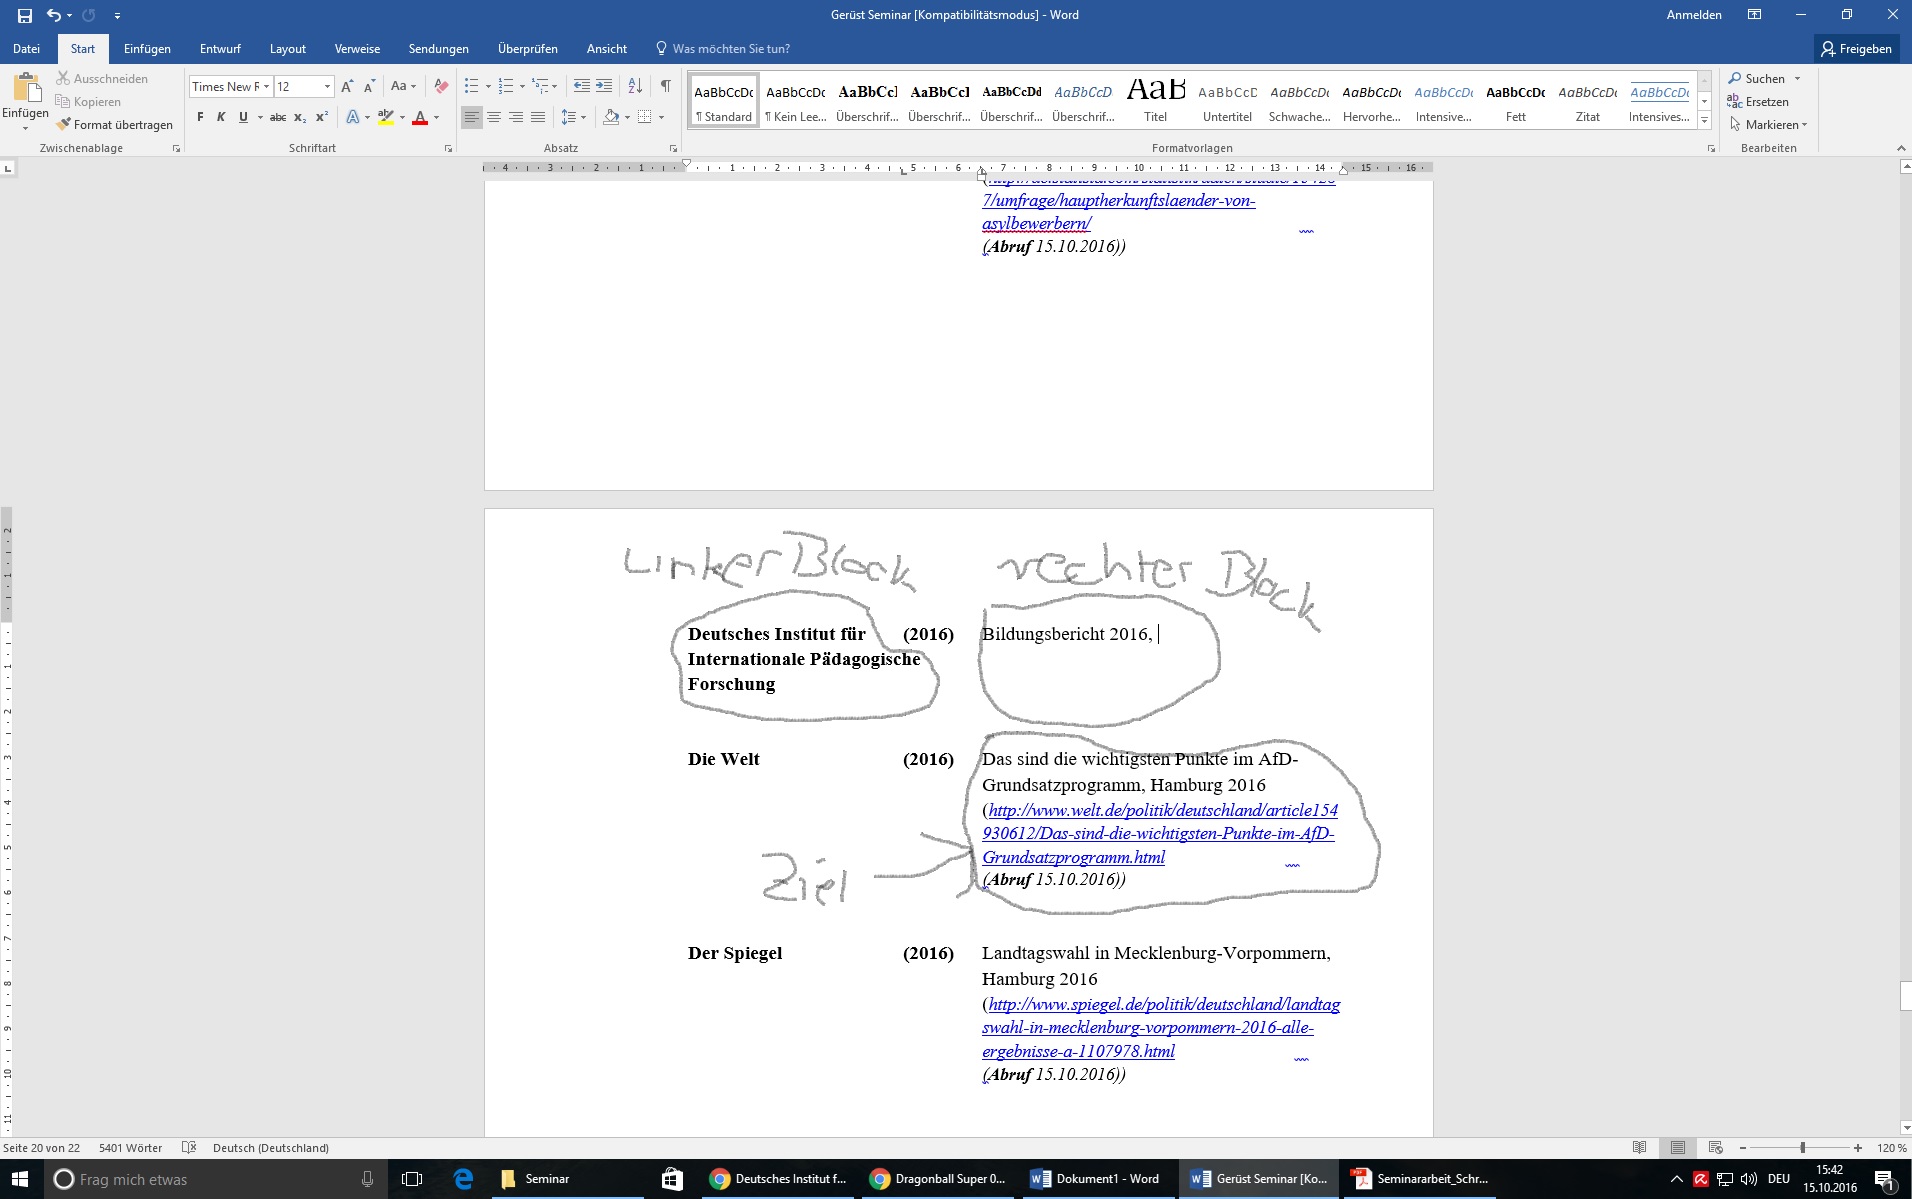Open change case (Aa) dropdown

[x=403, y=86]
